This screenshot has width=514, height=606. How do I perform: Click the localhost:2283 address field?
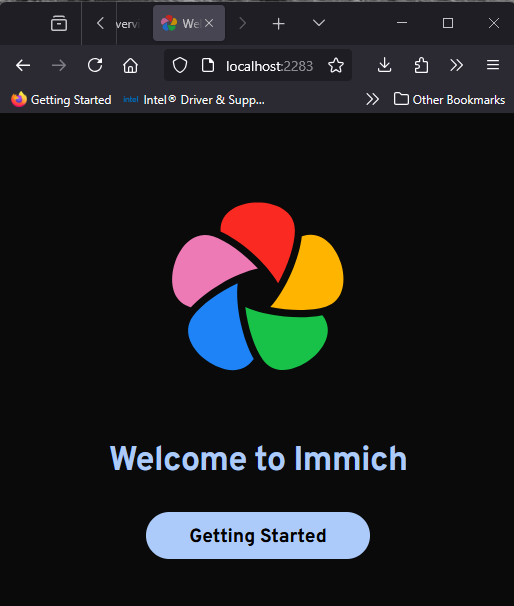pyautogui.click(x=269, y=66)
